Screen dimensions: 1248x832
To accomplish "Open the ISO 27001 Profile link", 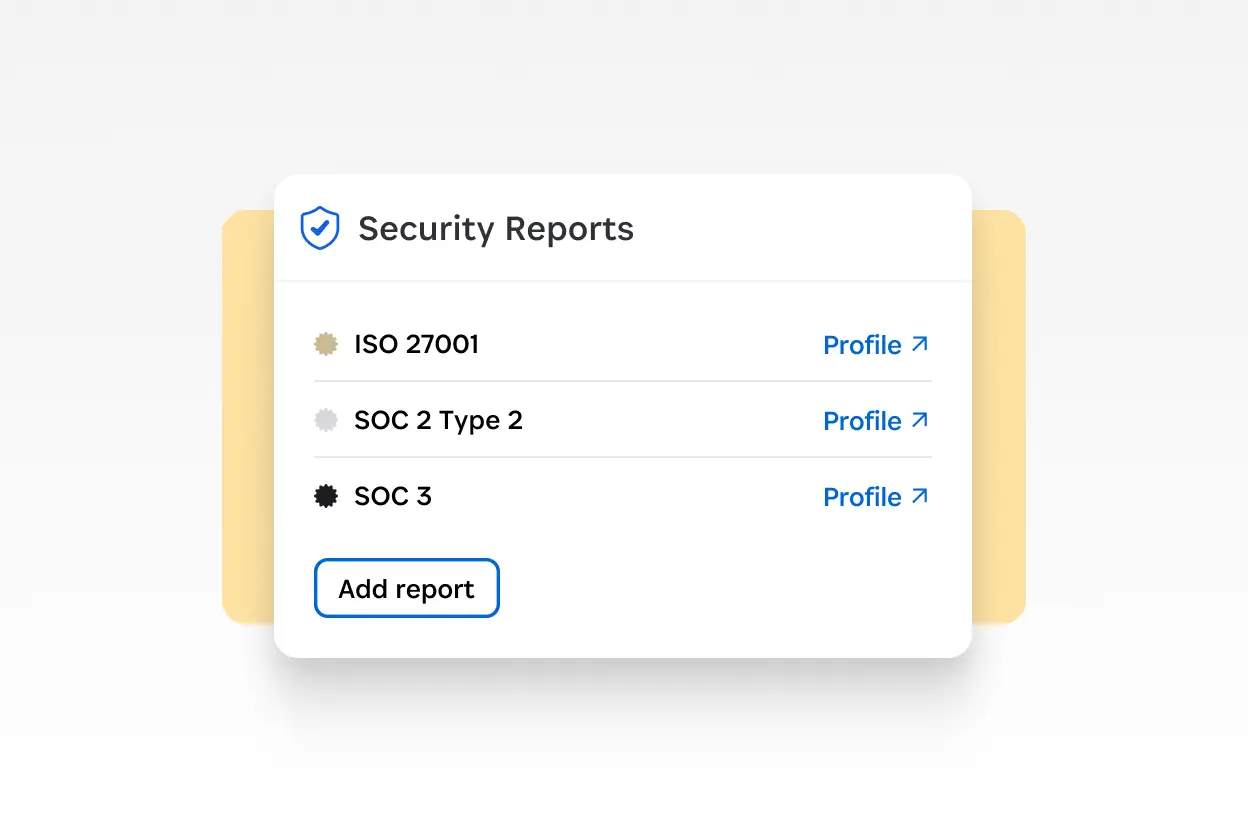I will (x=863, y=344).
